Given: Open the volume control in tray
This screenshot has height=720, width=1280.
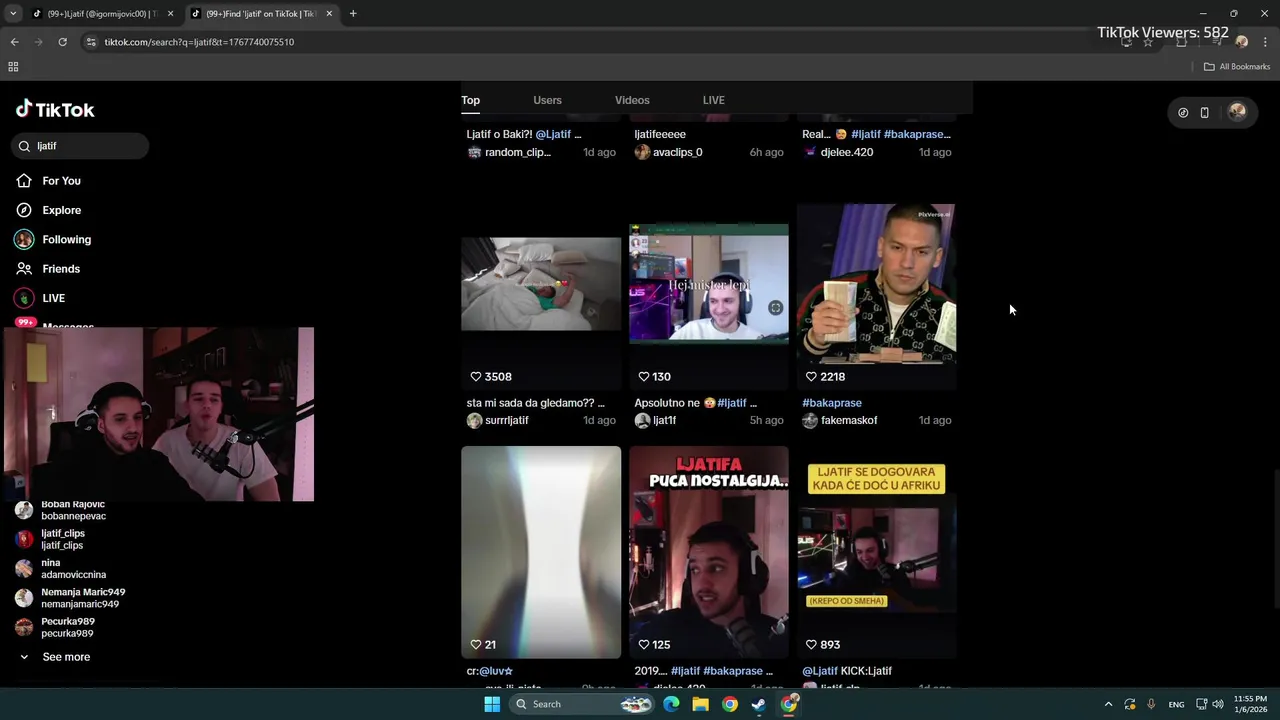Looking at the screenshot, I should 1218,704.
